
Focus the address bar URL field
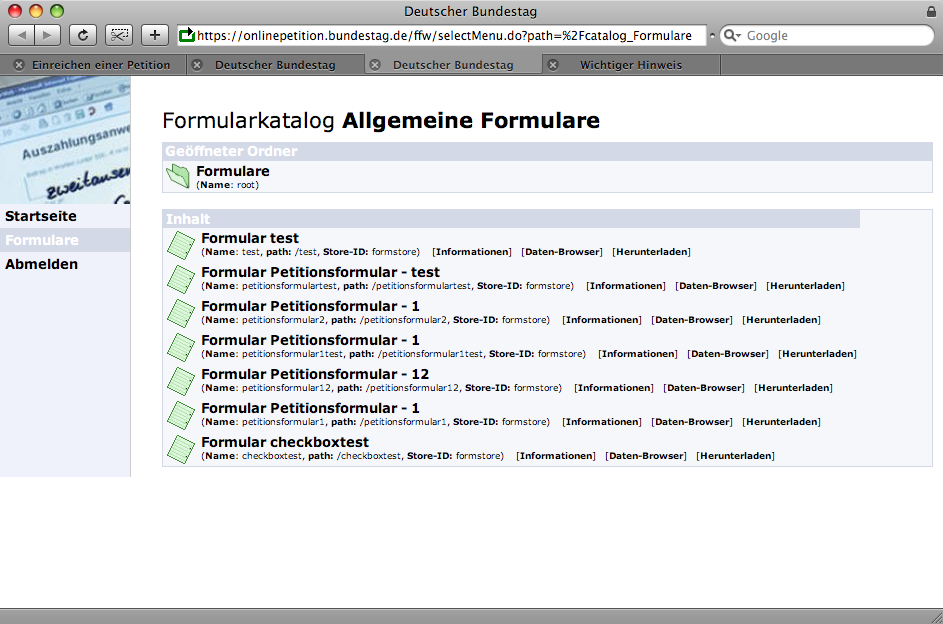[x=444, y=35]
